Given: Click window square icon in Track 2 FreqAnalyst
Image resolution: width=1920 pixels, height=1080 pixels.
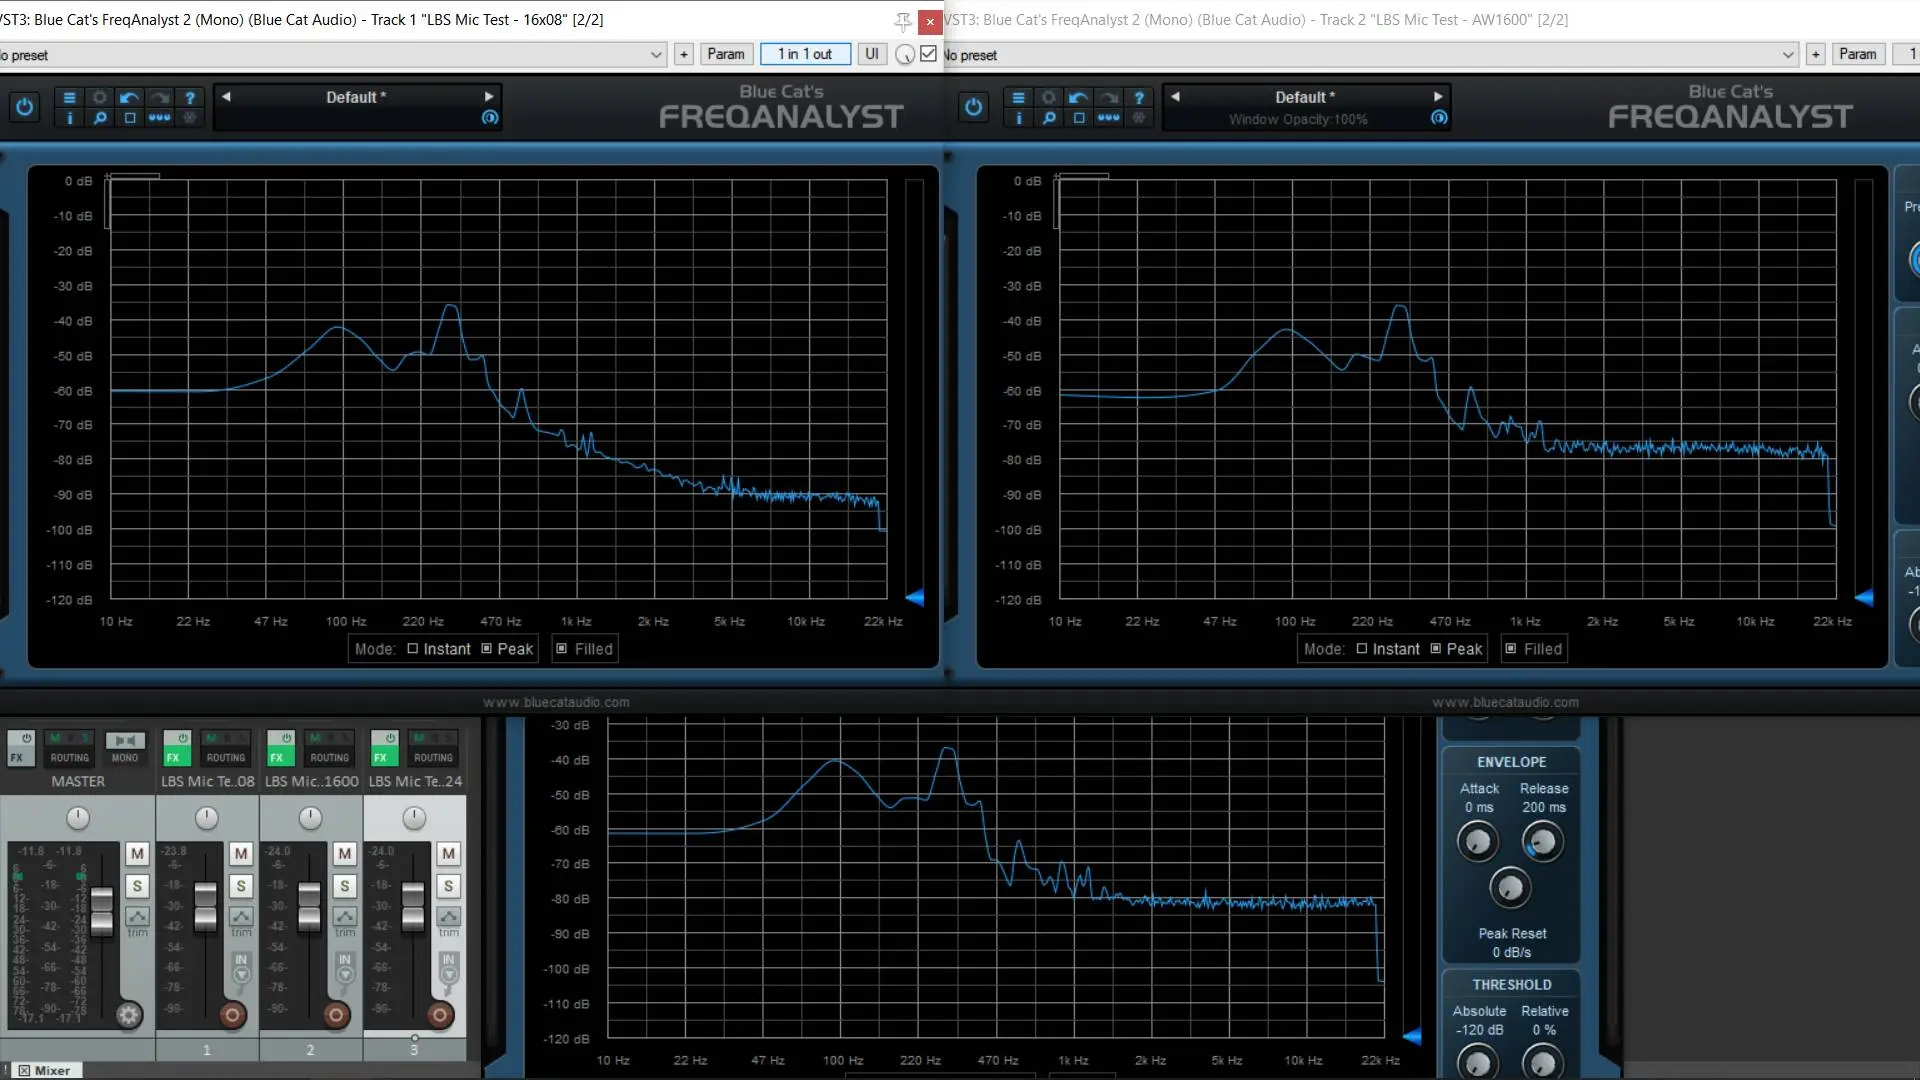Looking at the screenshot, I should pyautogui.click(x=1078, y=118).
